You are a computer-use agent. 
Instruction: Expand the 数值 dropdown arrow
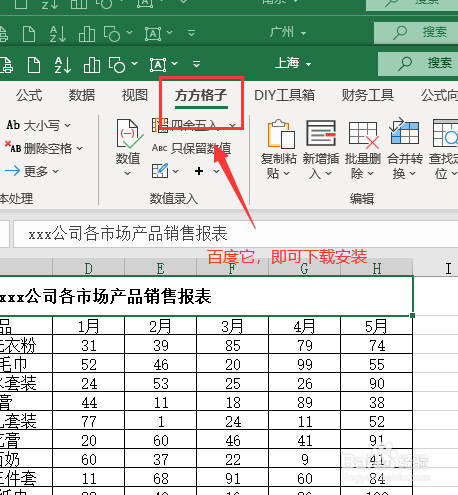tap(127, 173)
